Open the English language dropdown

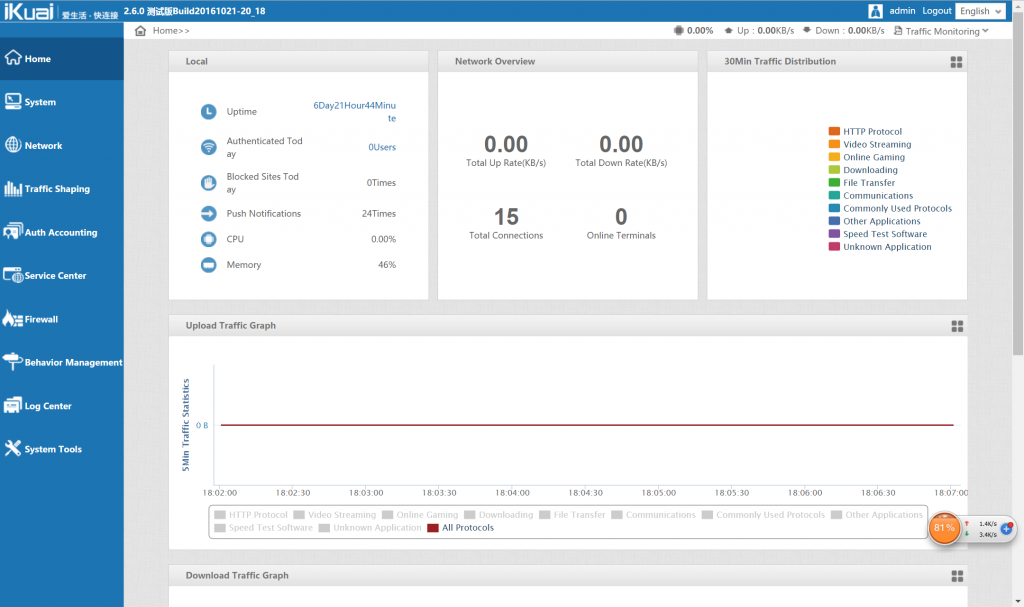(x=980, y=11)
